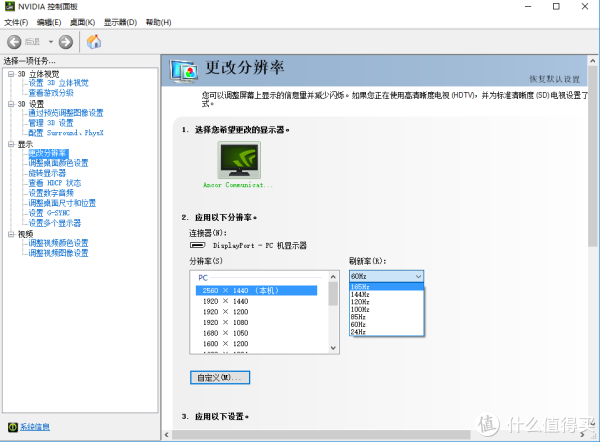
Task: Click the DisplayPort connector icon
Action: [197, 245]
